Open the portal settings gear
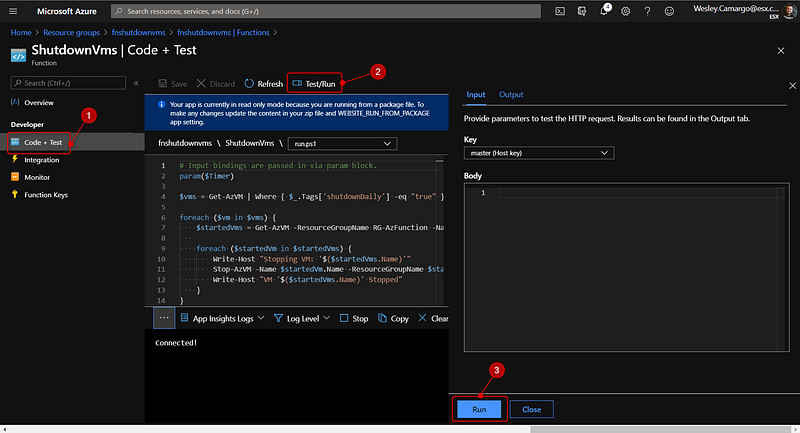 [x=626, y=11]
